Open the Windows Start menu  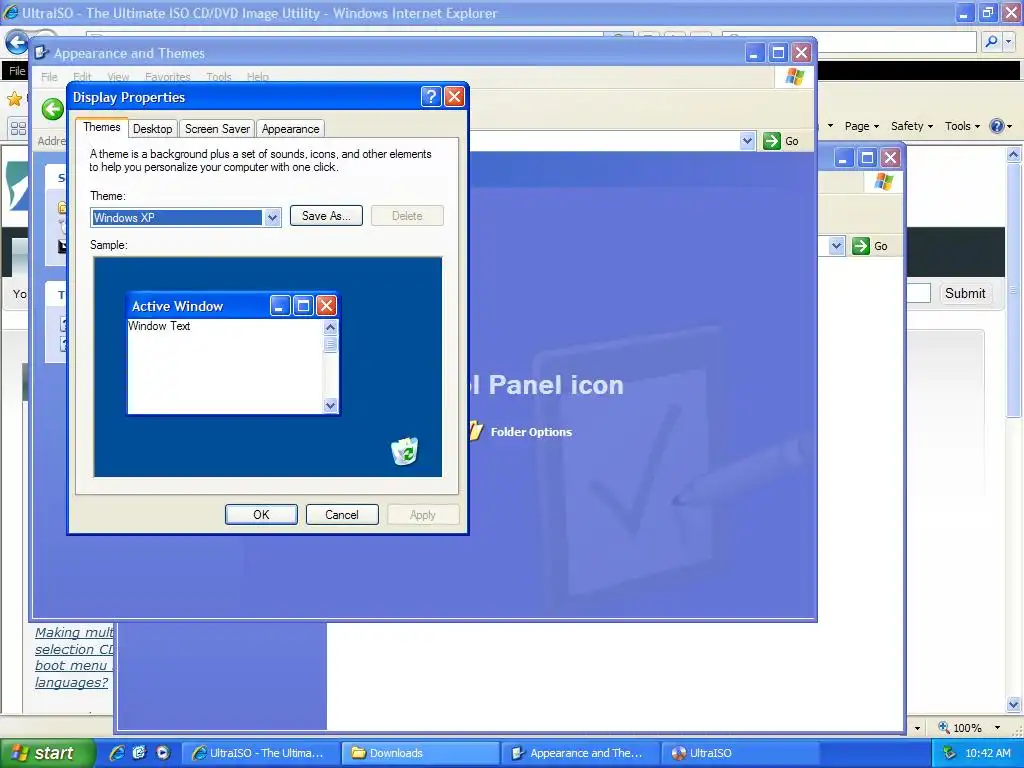pyautogui.click(x=46, y=753)
